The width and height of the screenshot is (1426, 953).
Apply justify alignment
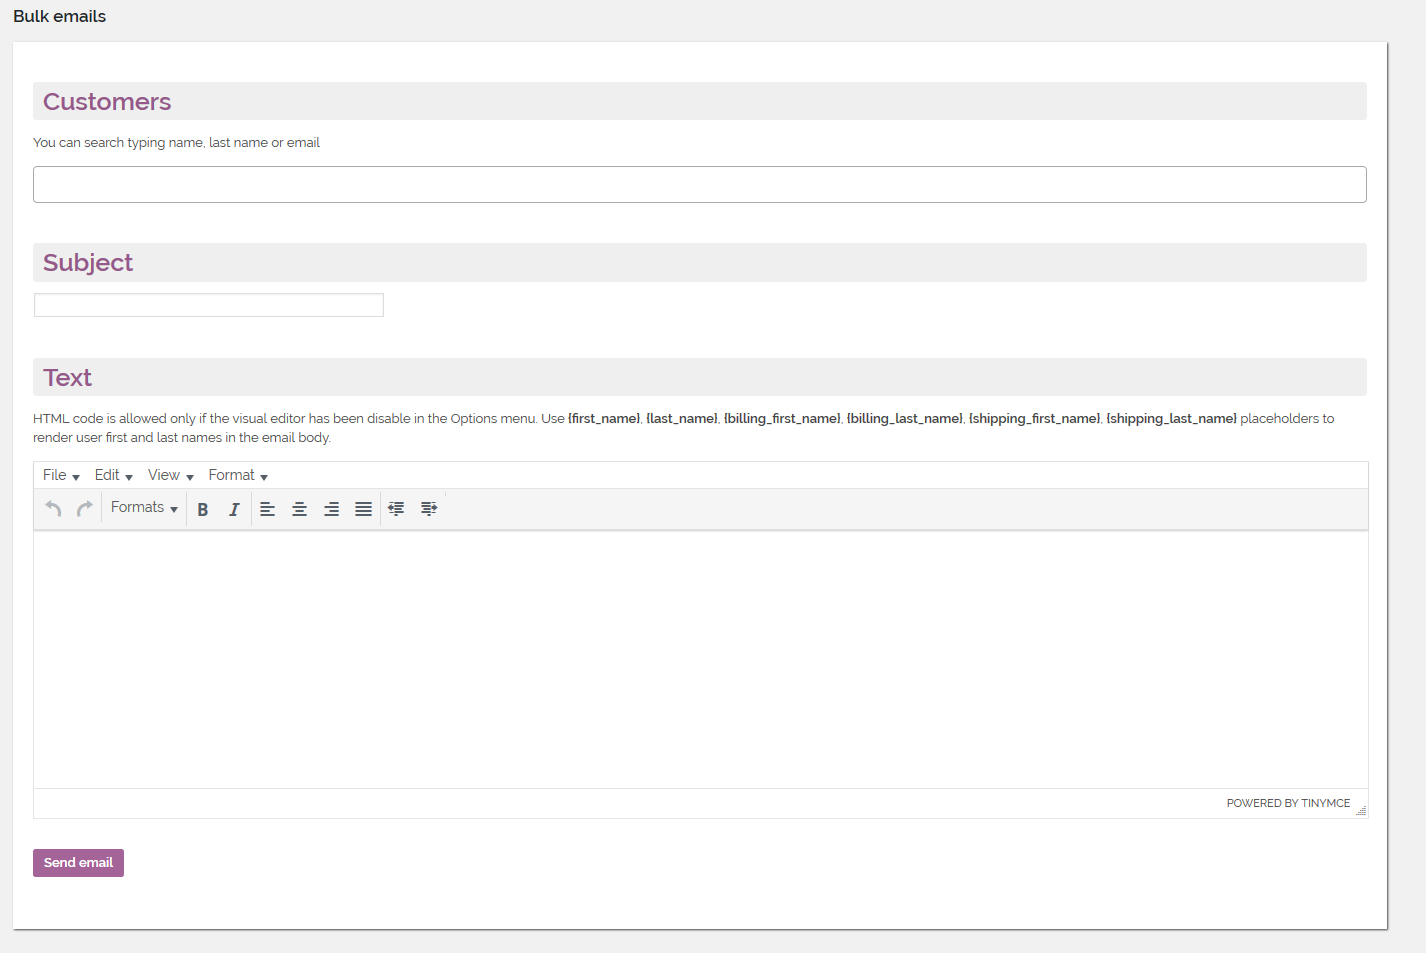363,509
